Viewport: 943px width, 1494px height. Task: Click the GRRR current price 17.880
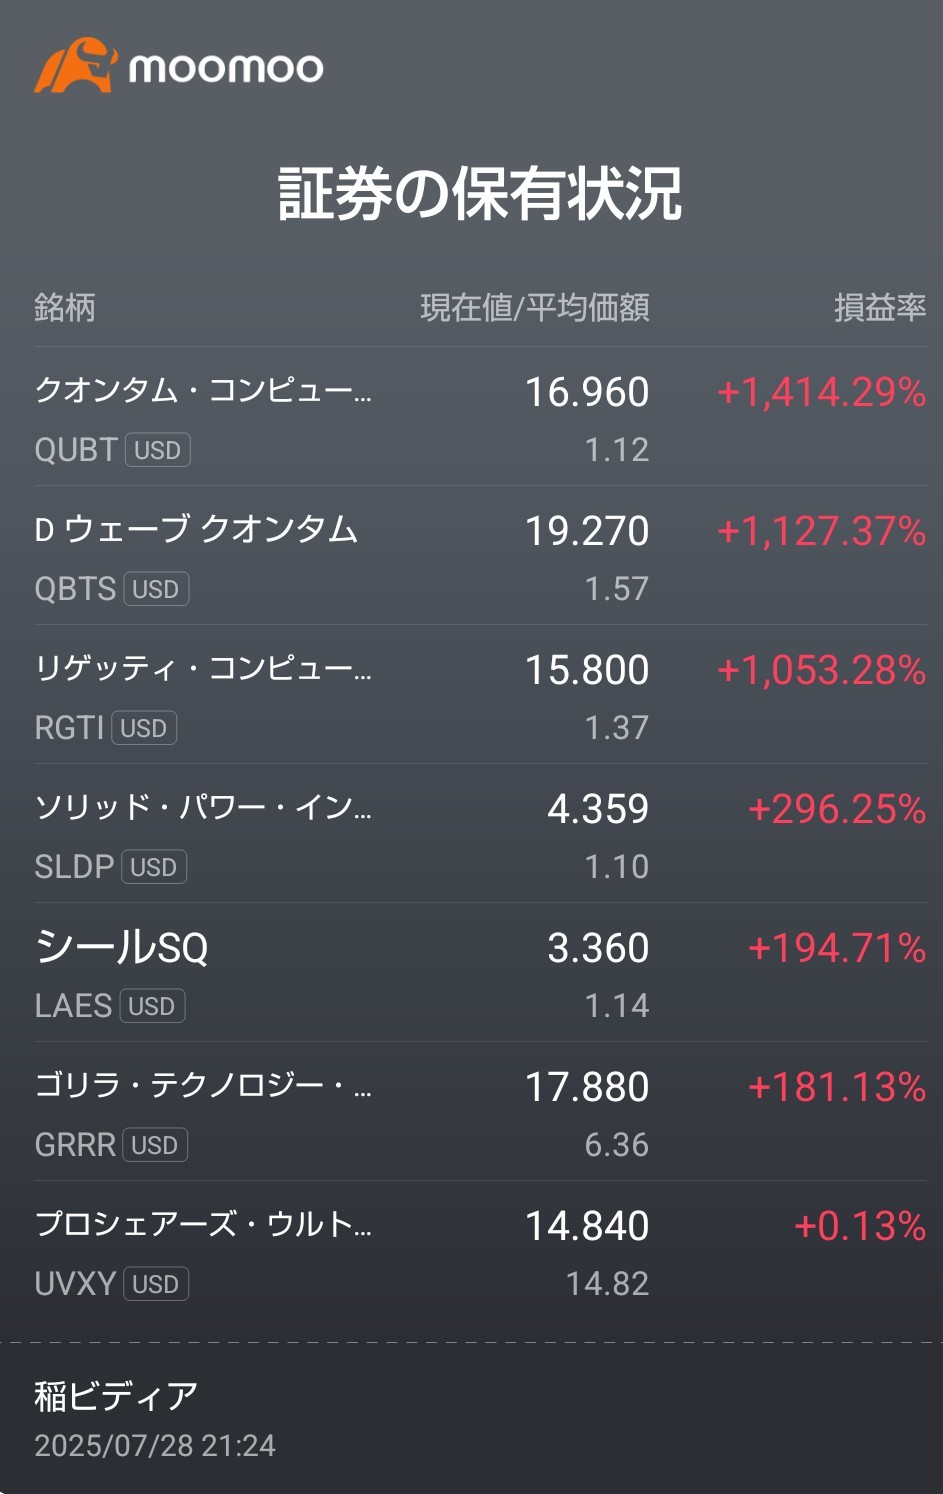pyautogui.click(x=588, y=1087)
